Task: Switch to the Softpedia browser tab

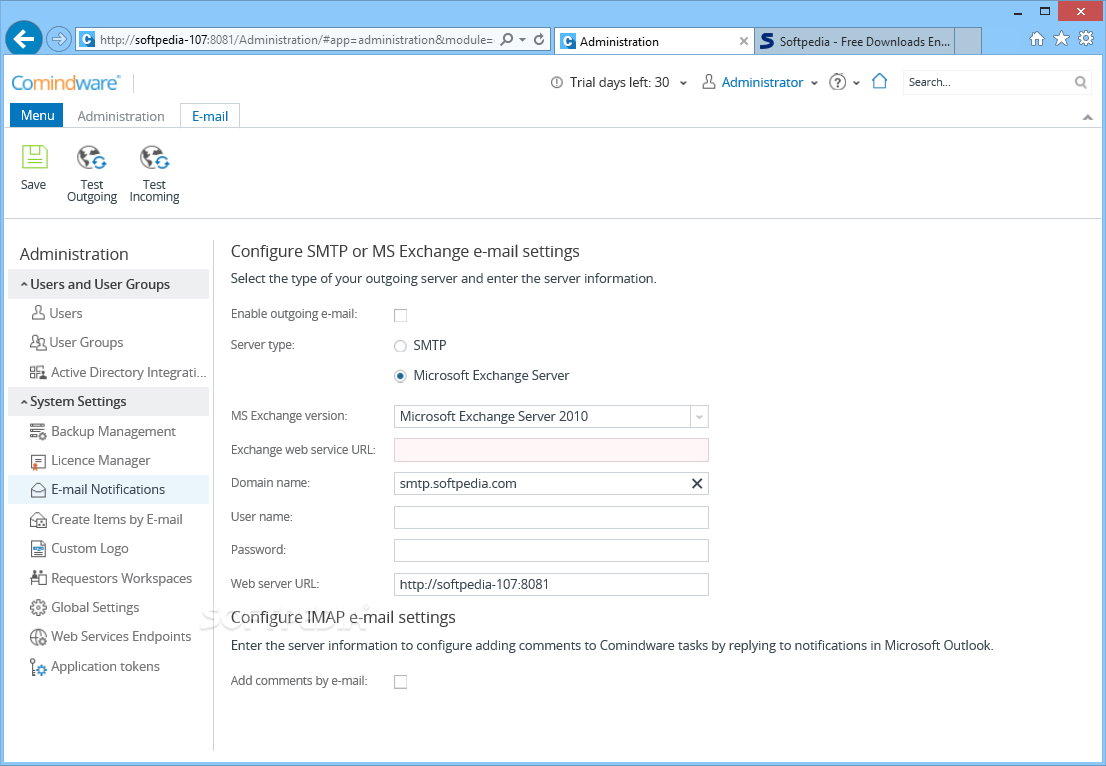Action: 854,41
